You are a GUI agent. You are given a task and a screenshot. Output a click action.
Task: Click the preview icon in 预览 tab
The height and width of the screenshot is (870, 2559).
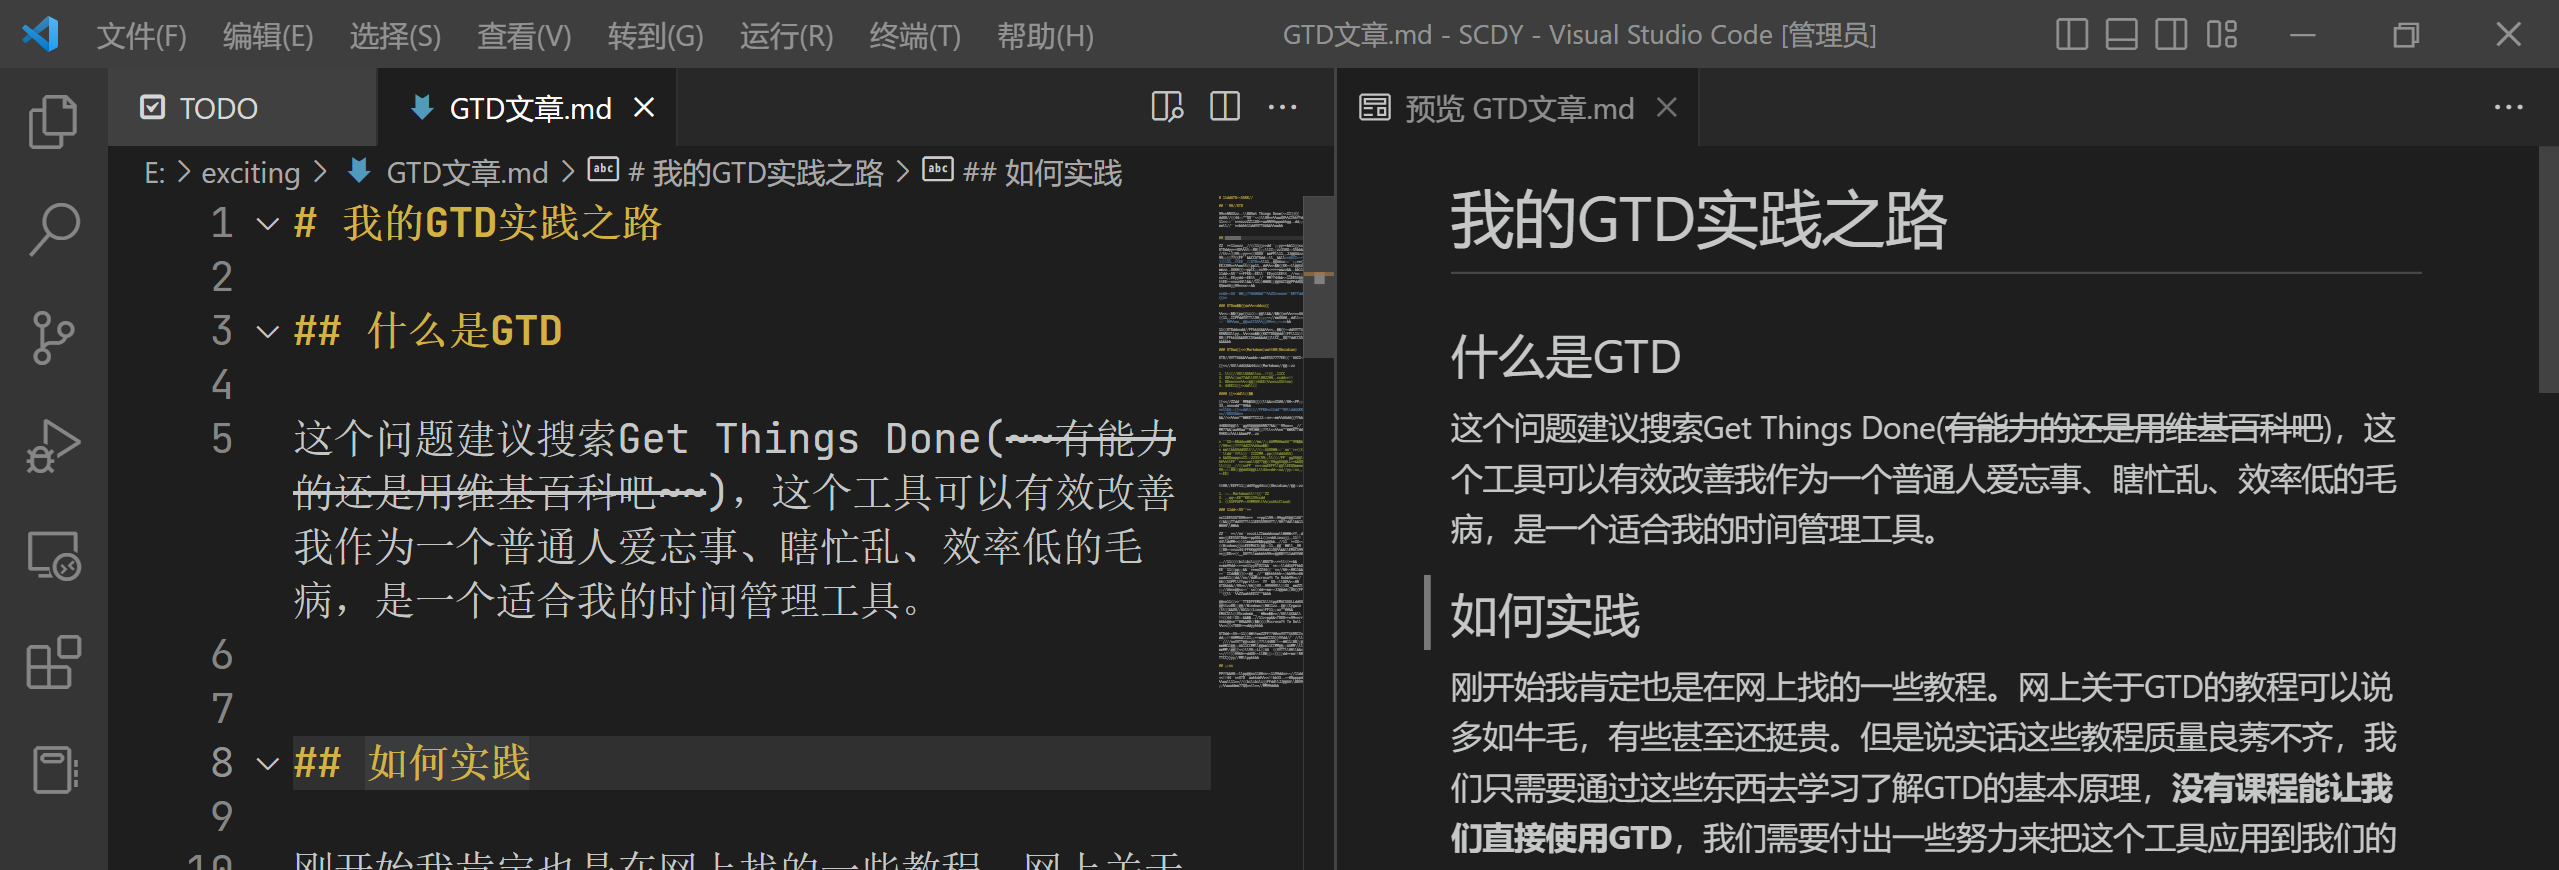point(1375,107)
